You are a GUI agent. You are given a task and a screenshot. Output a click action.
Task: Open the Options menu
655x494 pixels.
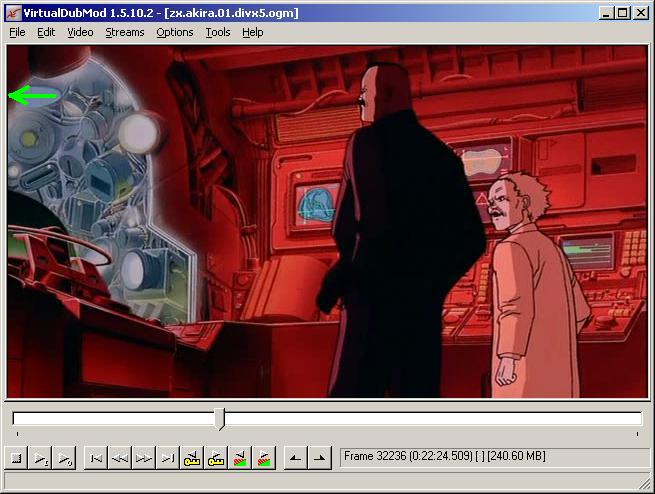(x=175, y=32)
